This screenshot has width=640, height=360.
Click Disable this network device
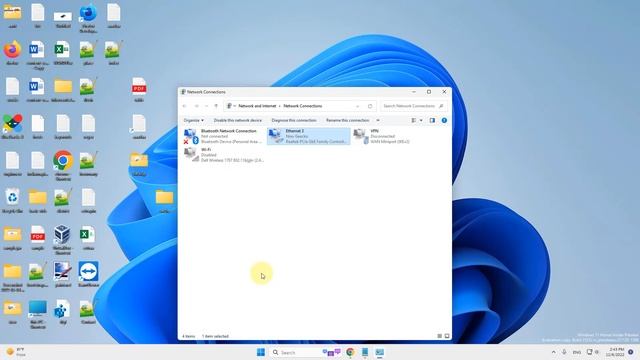[238, 120]
